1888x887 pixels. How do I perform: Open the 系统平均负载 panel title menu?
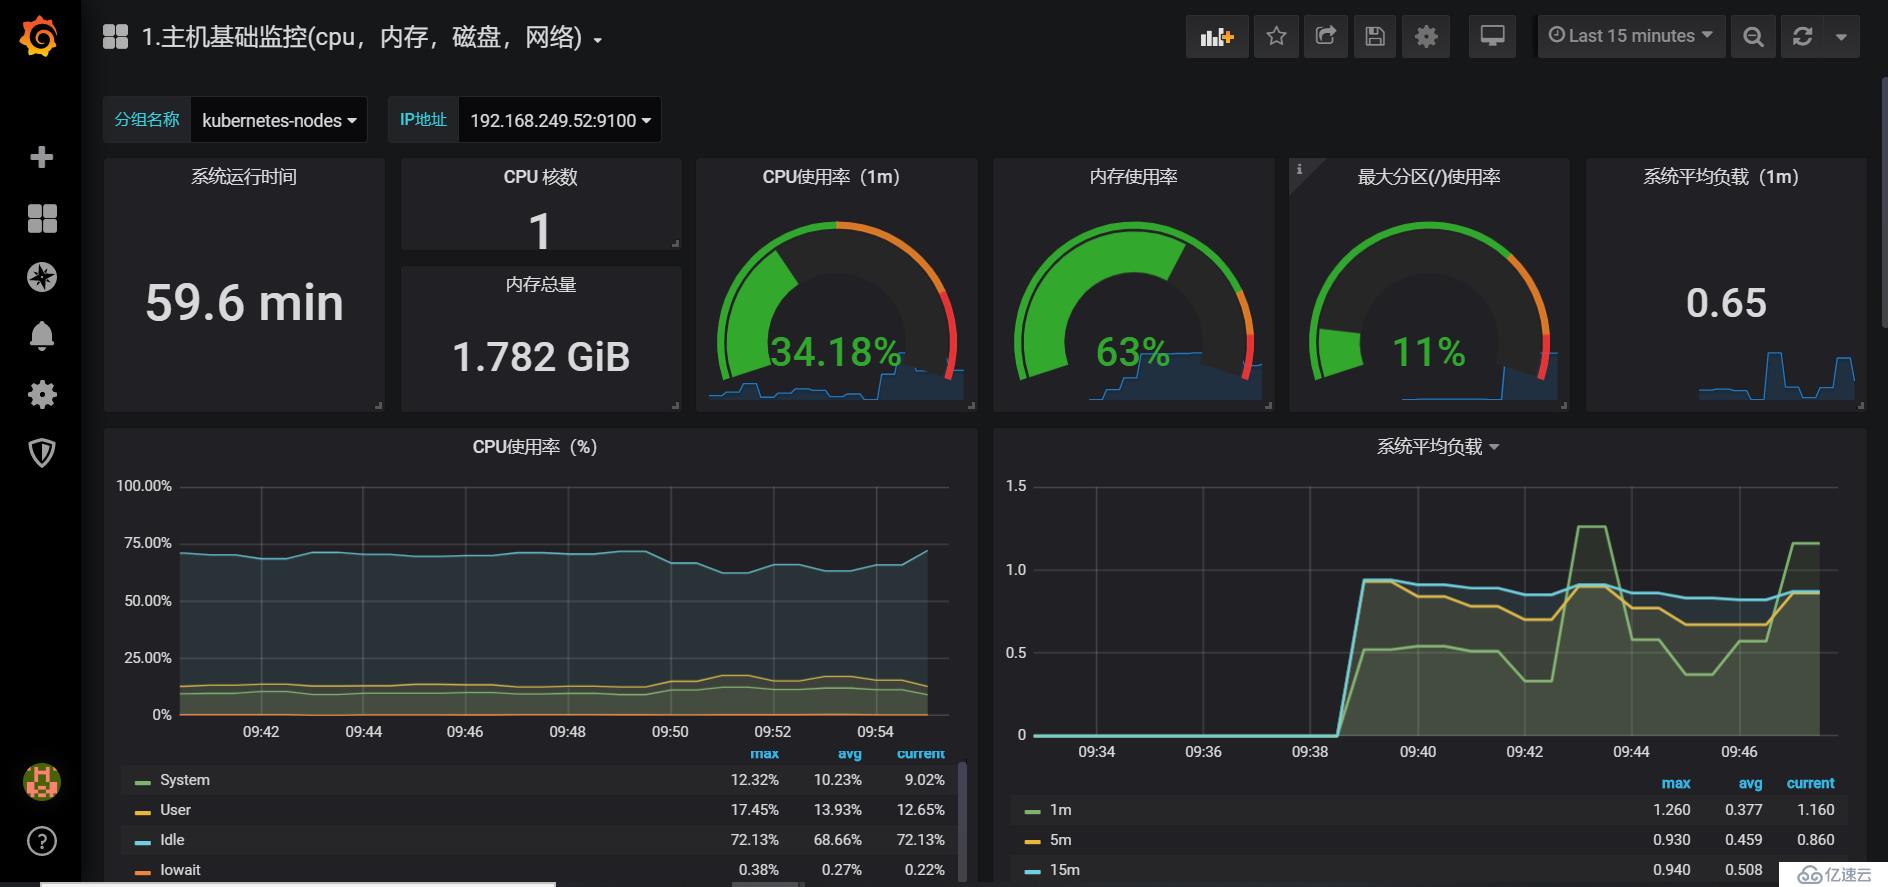click(x=1438, y=447)
